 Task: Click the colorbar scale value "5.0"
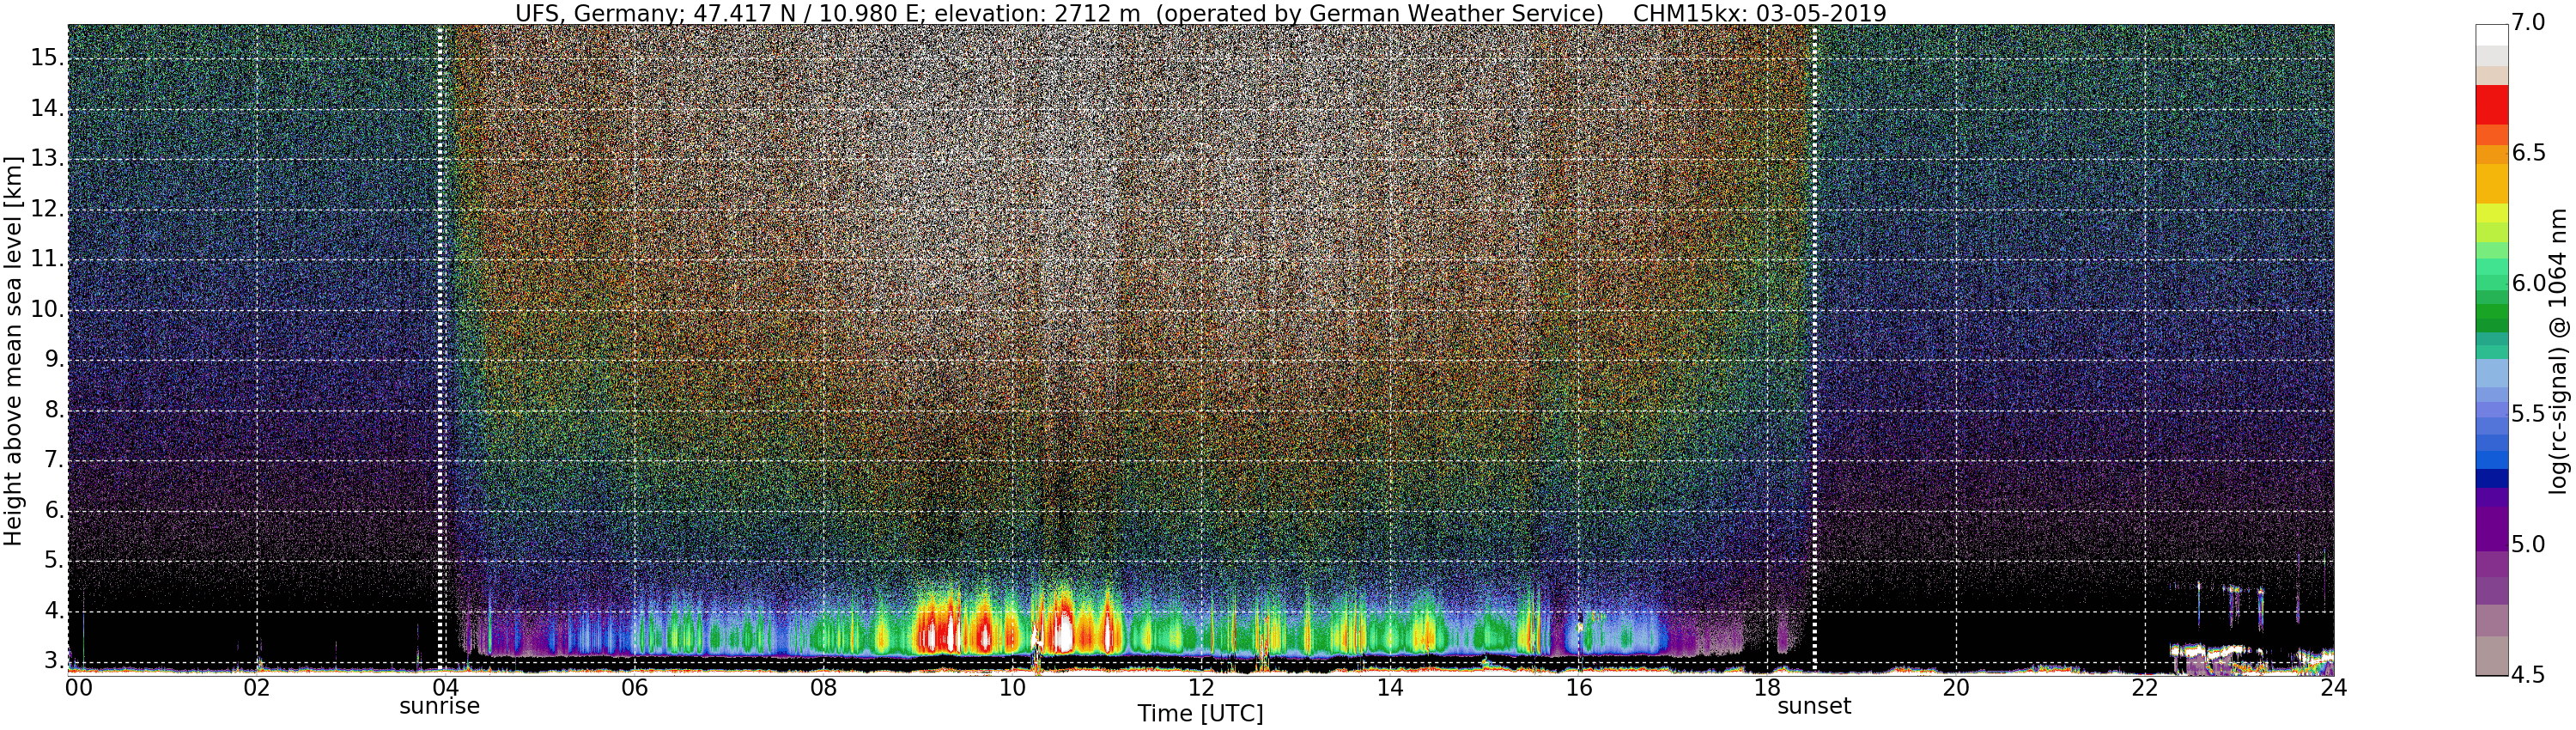pyautogui.click(x=2529, y=545)
